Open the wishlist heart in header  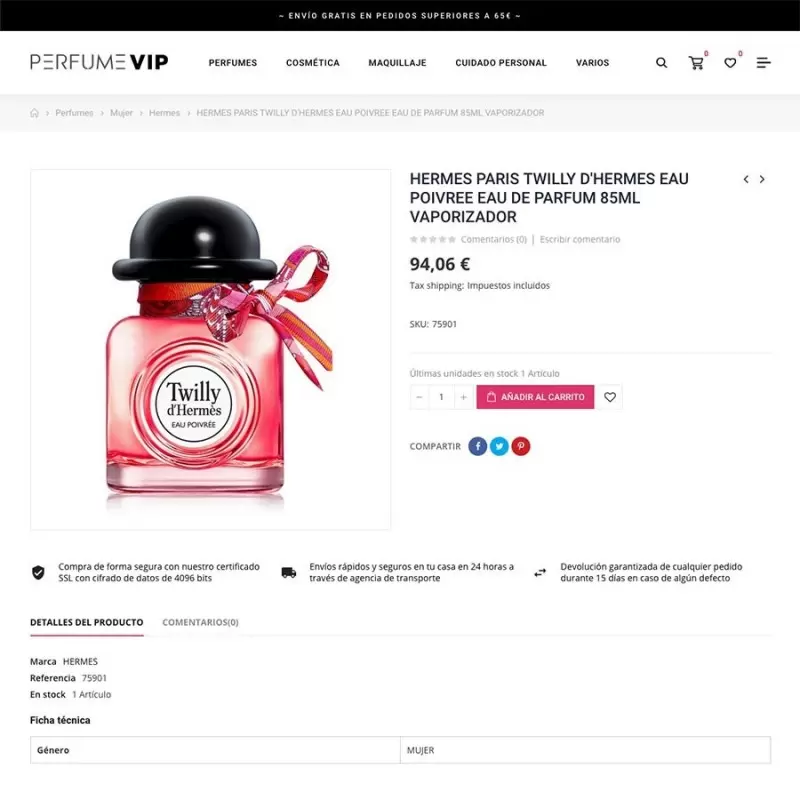tap(730, 63)
